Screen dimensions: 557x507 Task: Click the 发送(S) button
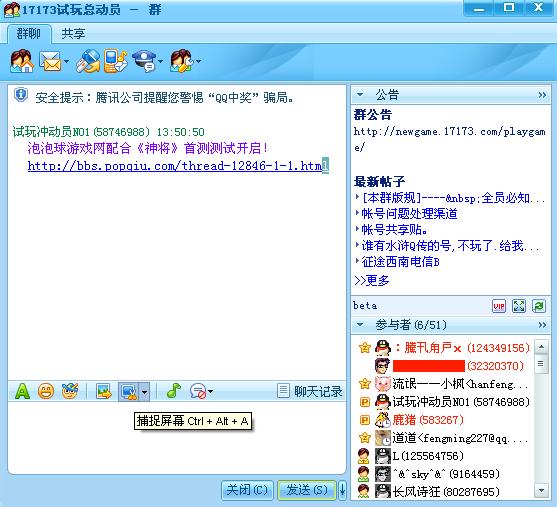coord(307,490)
